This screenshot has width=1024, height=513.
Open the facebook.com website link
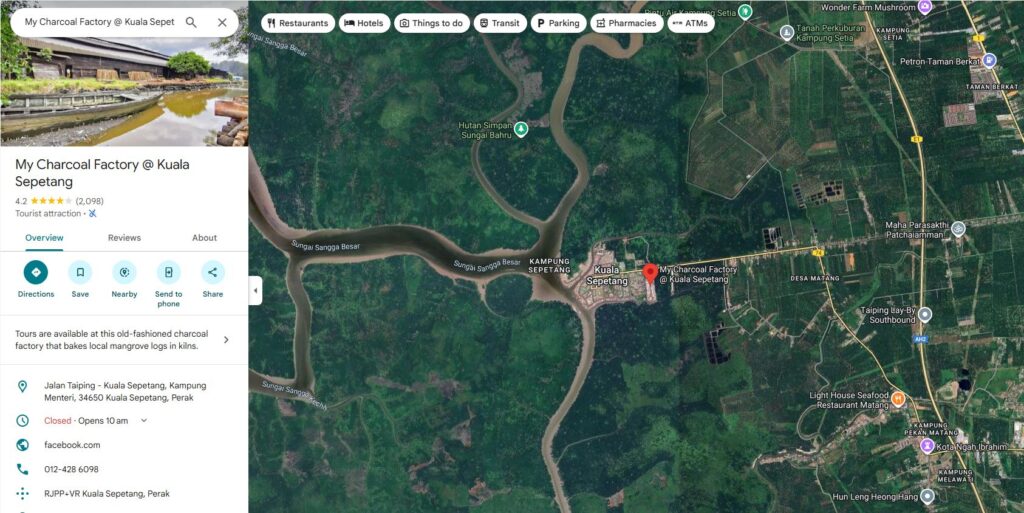(72, 445)
